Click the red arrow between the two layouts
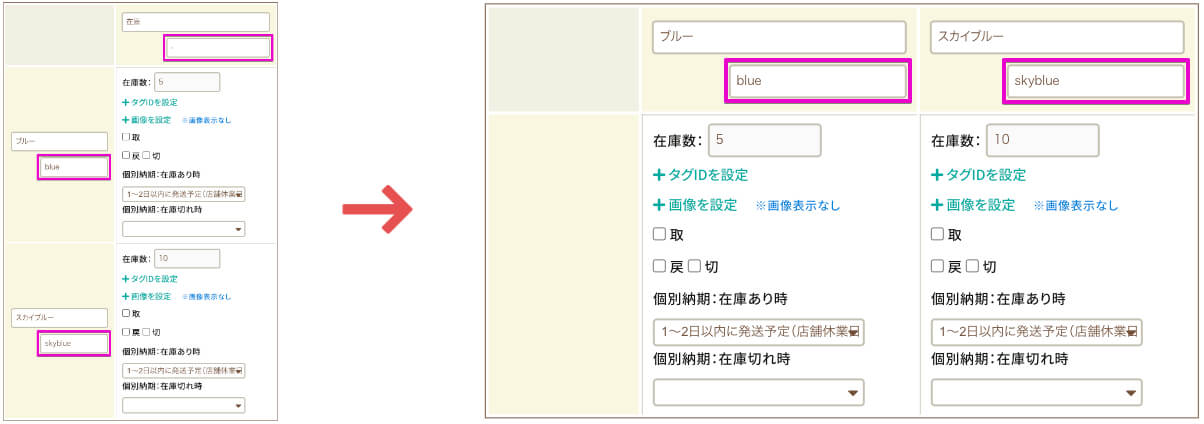The height and width of the screenshot is (424, 1204). 378,209
